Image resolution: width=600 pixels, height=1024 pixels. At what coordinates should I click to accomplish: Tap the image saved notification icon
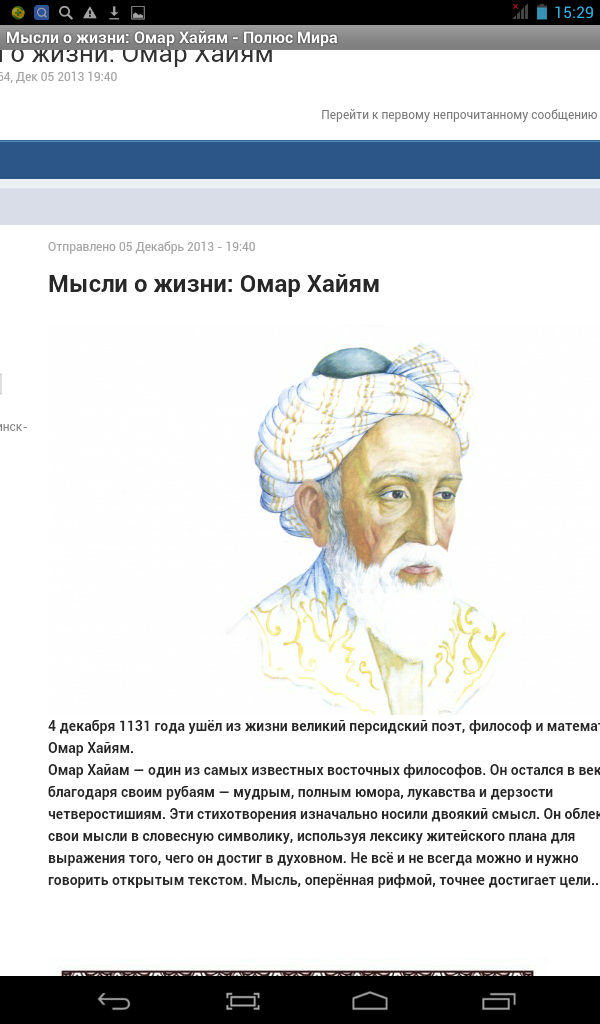click(x=138, y=12)
